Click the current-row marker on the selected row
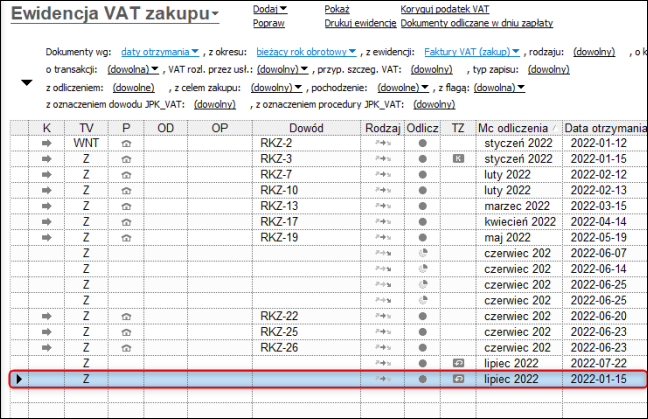This screenshot has height=419, width=648. pyautogui.click(x=19, y=379)
